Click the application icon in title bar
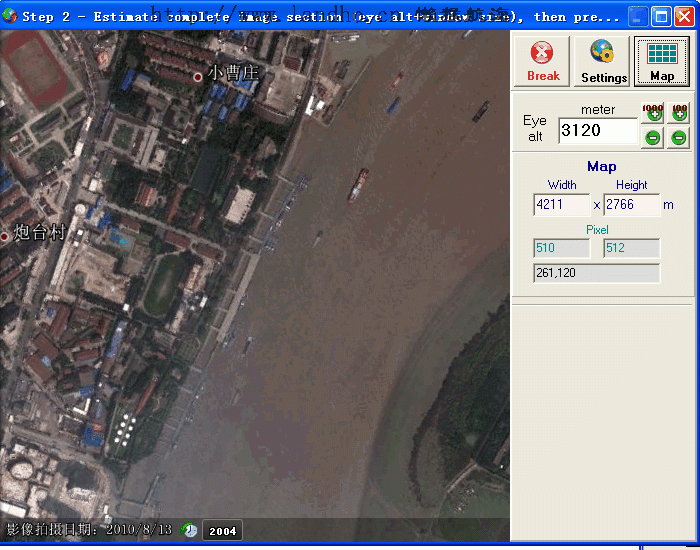This screenshot has width=700, height=550. (x=10, y=16)
